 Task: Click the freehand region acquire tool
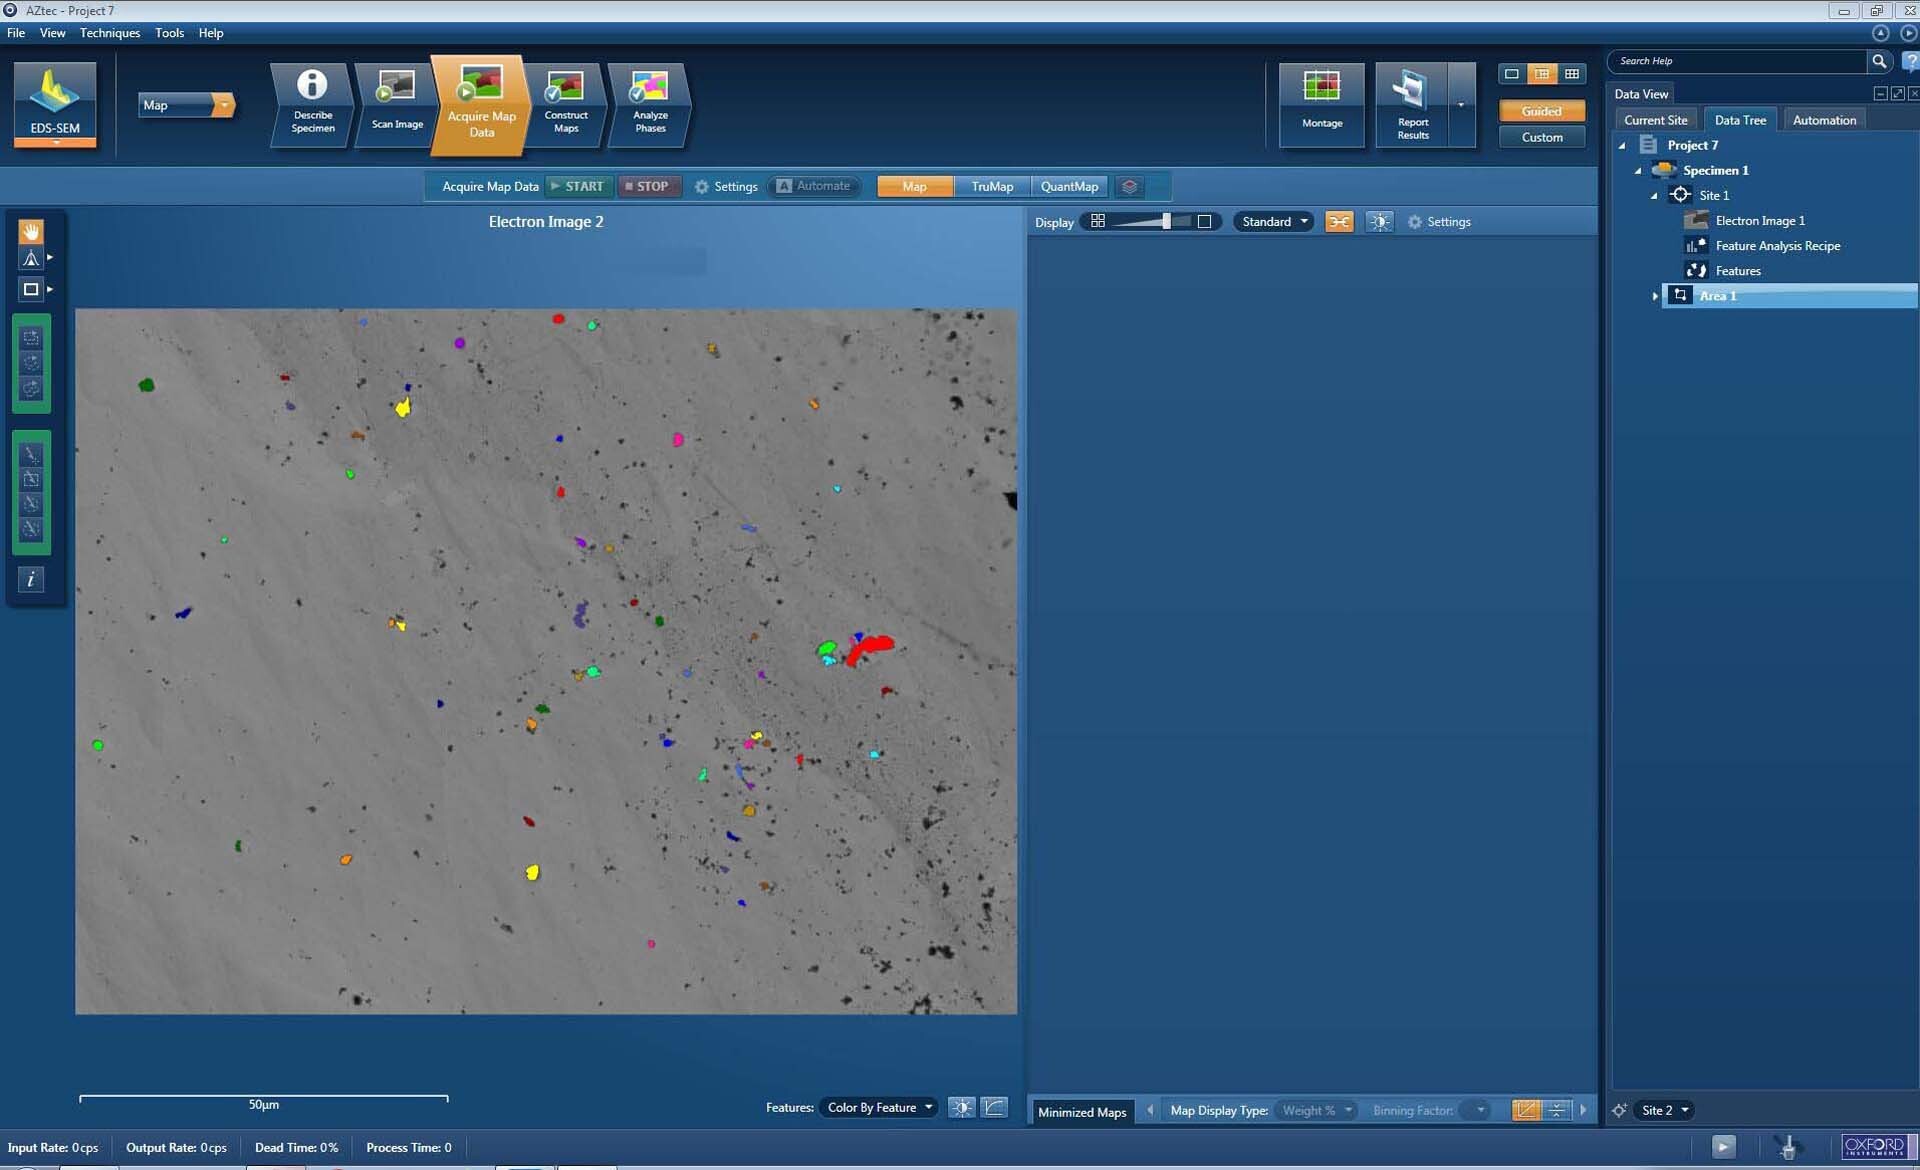[31, 388]
